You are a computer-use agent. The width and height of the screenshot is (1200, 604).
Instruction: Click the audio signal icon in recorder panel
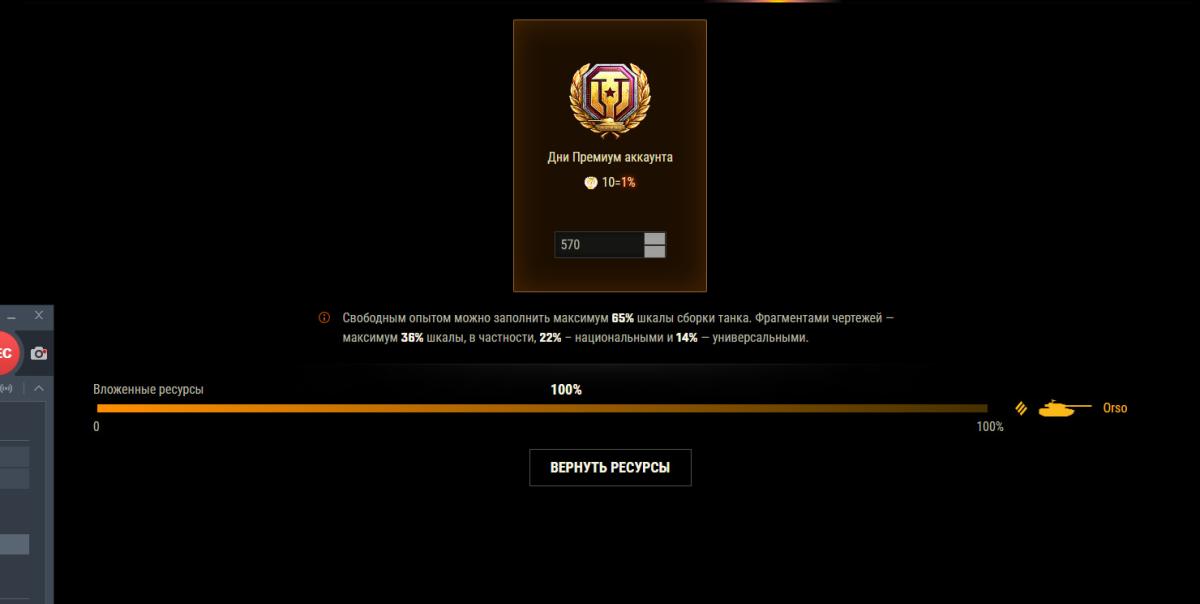pyautogui.click(x=7, y=388)
